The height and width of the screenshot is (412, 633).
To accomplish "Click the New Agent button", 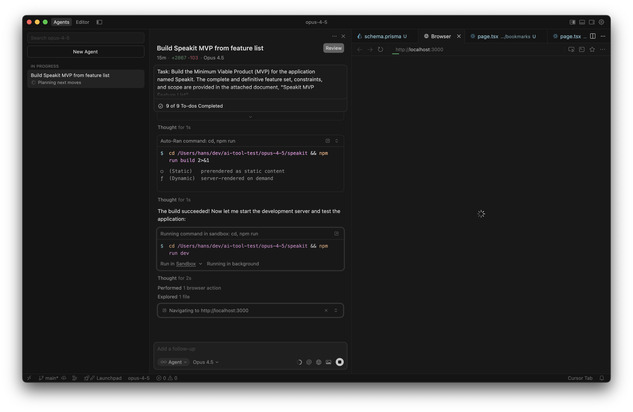I will (x=85, y=51).
